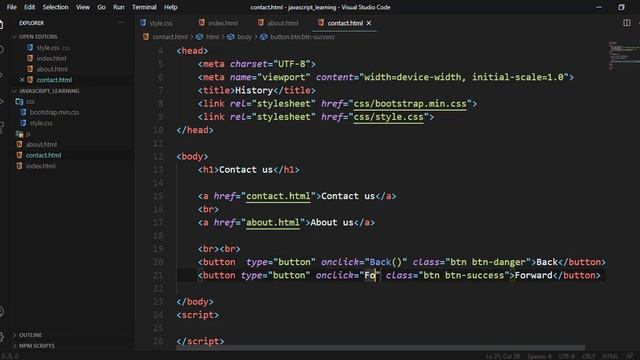Switch to the index.html tab
Image resolution: width=640 pixels, height=360 pixels.
coord(223,23)
